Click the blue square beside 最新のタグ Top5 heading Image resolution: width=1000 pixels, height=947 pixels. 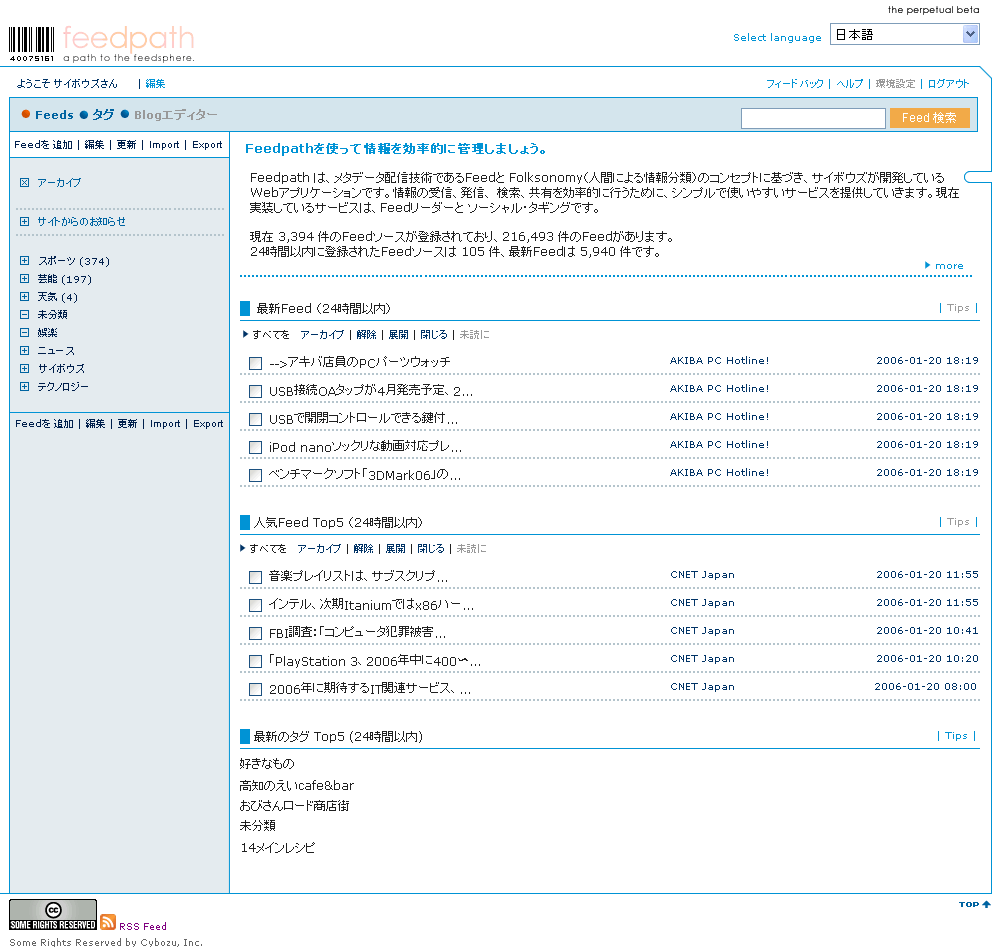point(245,737)
